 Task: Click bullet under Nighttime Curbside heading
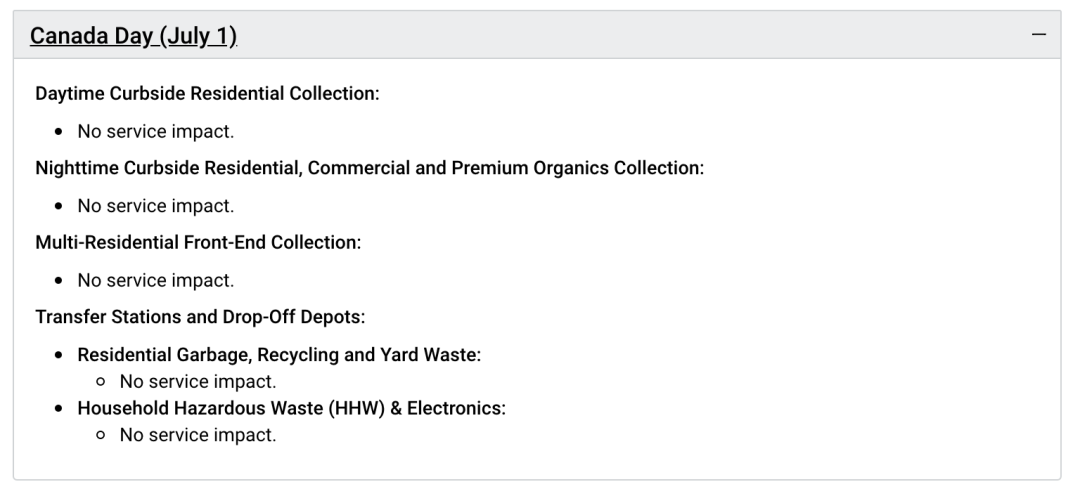pyautogui.click(x=62, y=207)
